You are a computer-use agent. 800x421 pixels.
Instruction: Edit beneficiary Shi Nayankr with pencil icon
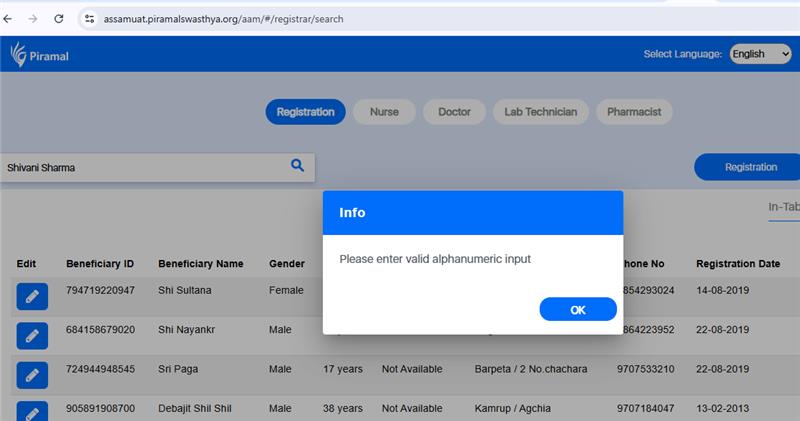pyautogui.click(x=32, y=334)
